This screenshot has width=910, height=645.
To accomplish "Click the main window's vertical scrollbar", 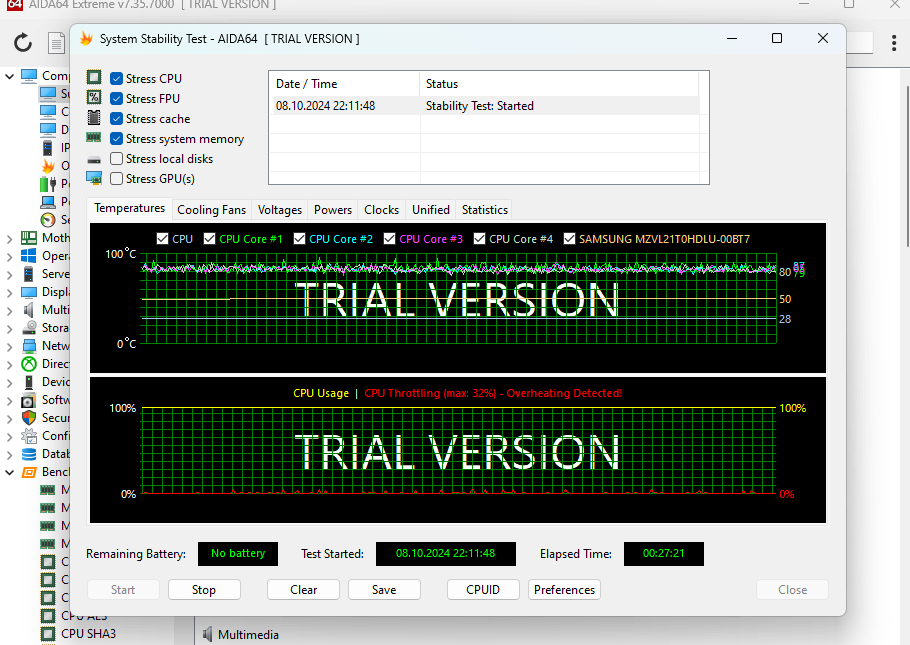I will click(907, 167).
